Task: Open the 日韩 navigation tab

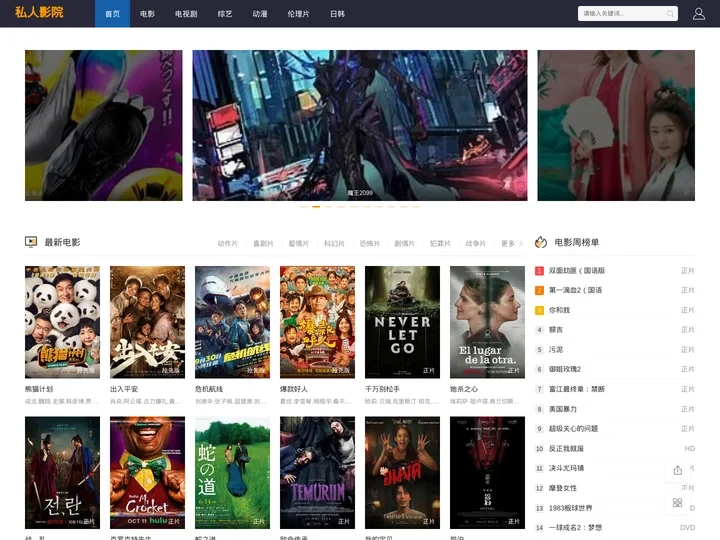Action: (338, 14)
